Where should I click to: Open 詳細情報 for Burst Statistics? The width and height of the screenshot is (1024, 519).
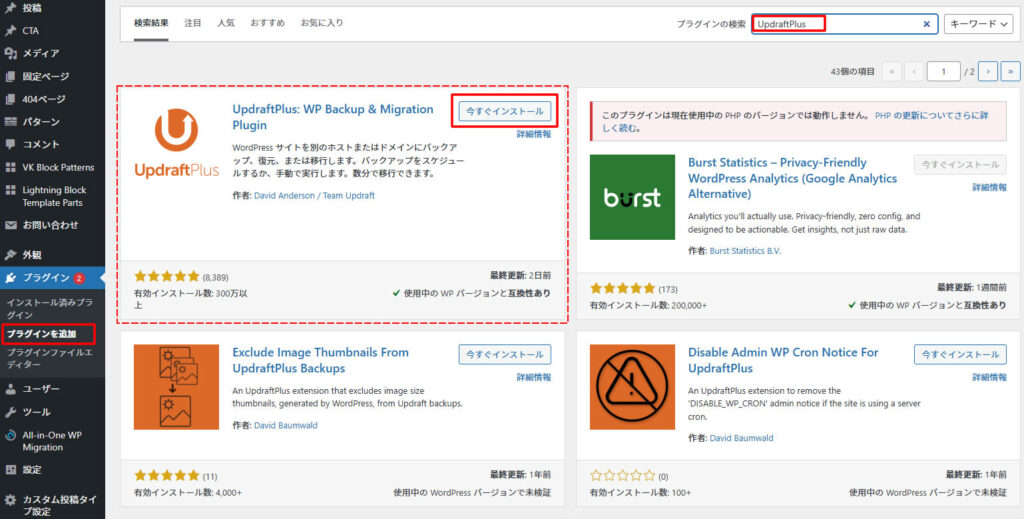989,187
